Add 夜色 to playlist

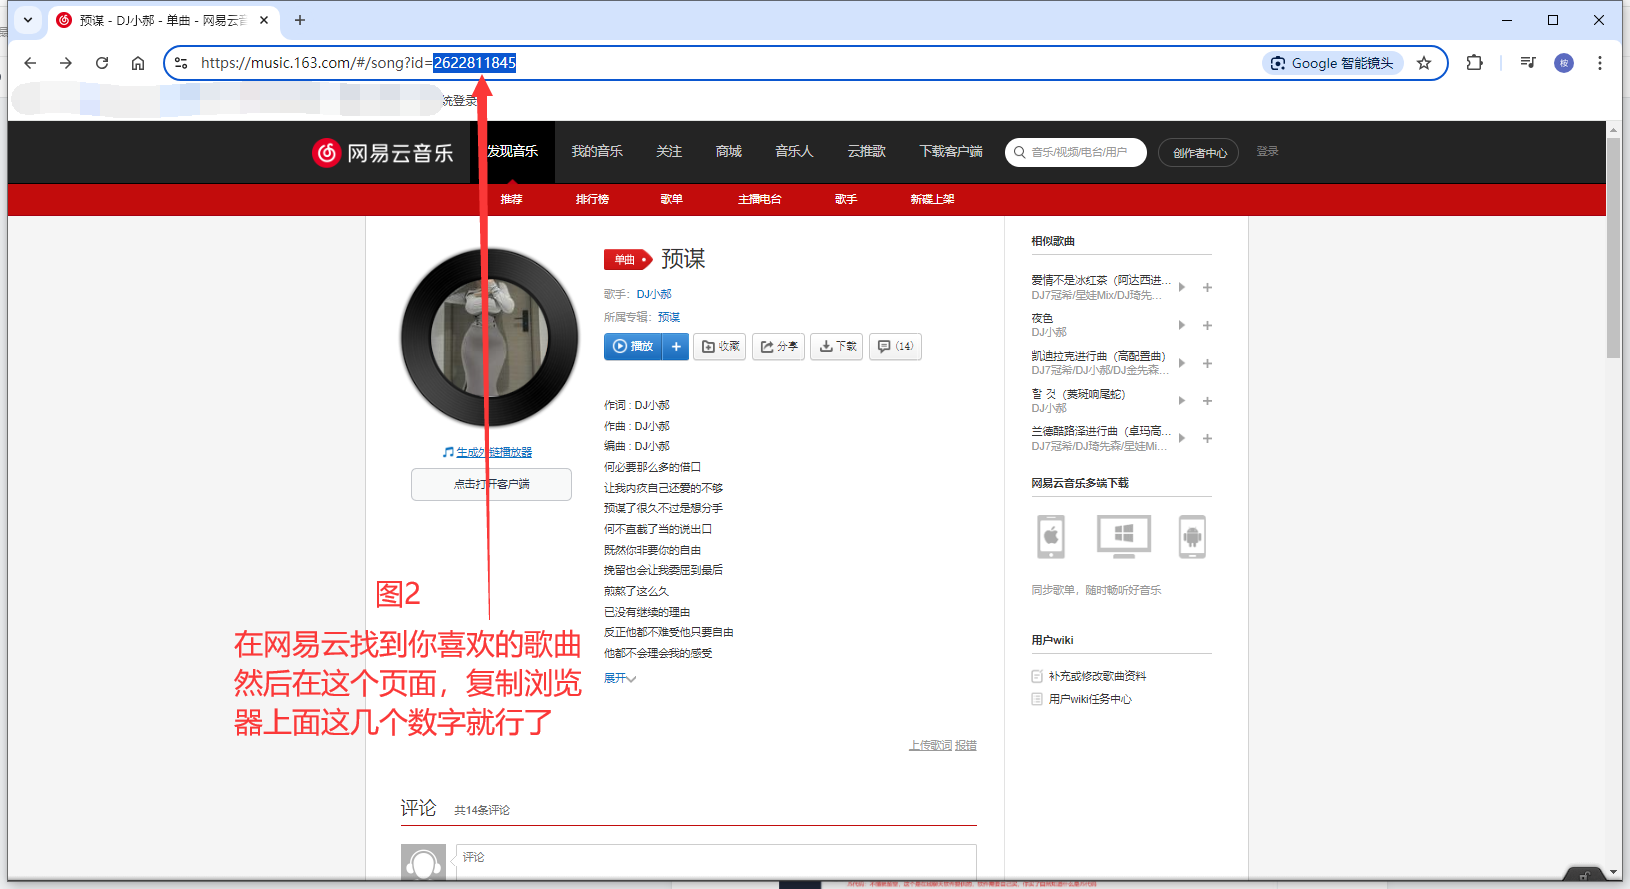[1207, 325]
